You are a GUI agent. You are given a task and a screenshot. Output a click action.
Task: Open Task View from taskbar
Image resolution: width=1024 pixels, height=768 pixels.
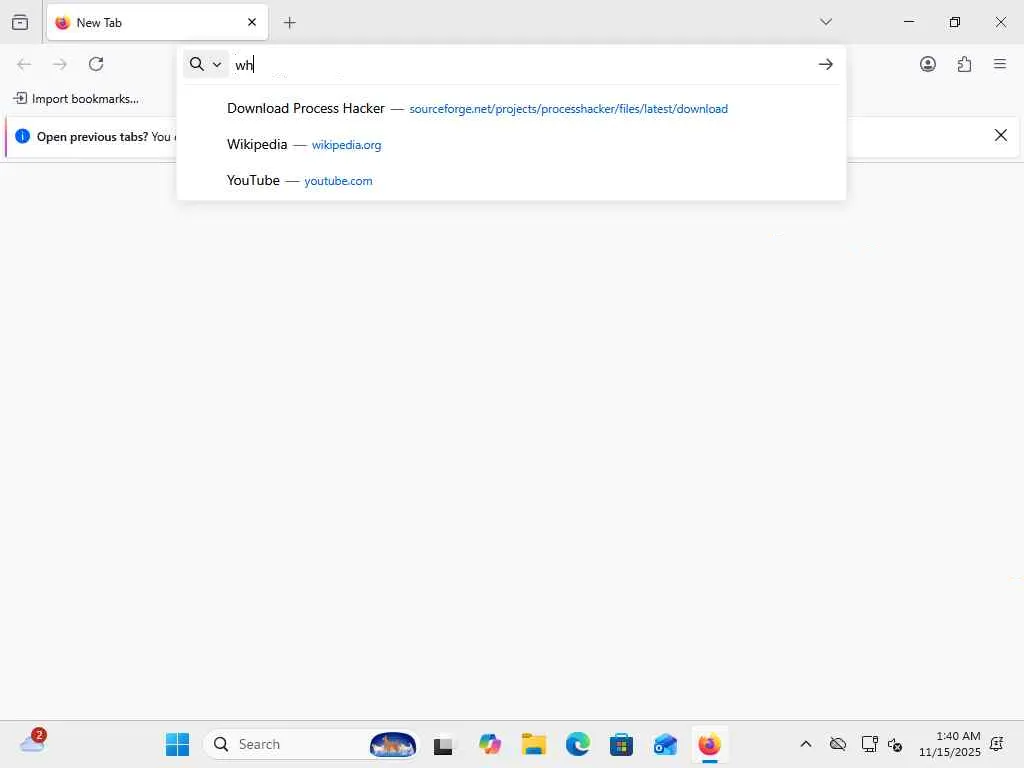(x=443, y=745)
